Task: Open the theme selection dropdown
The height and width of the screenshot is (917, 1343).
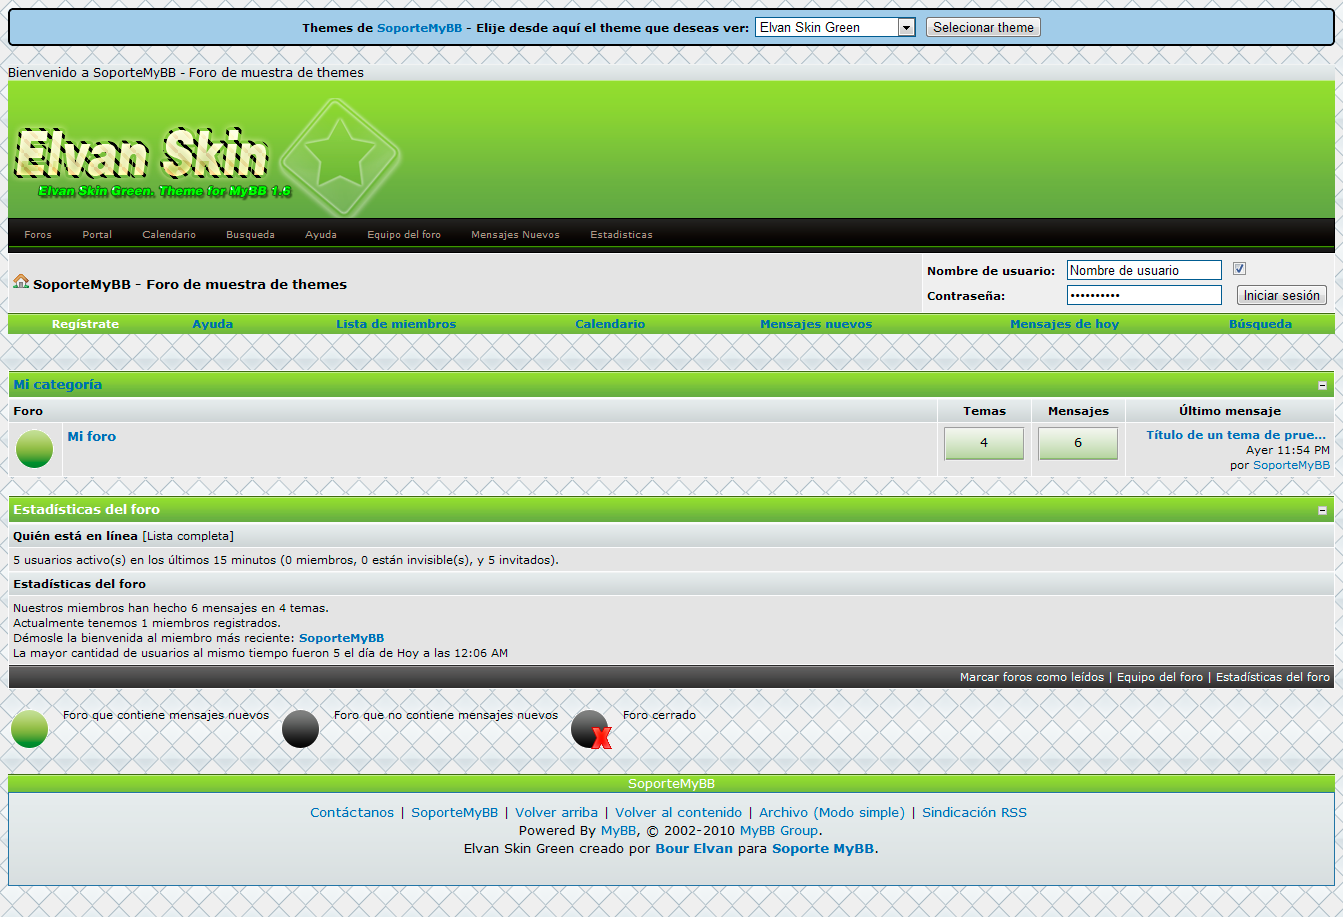Action: (835, 28)
